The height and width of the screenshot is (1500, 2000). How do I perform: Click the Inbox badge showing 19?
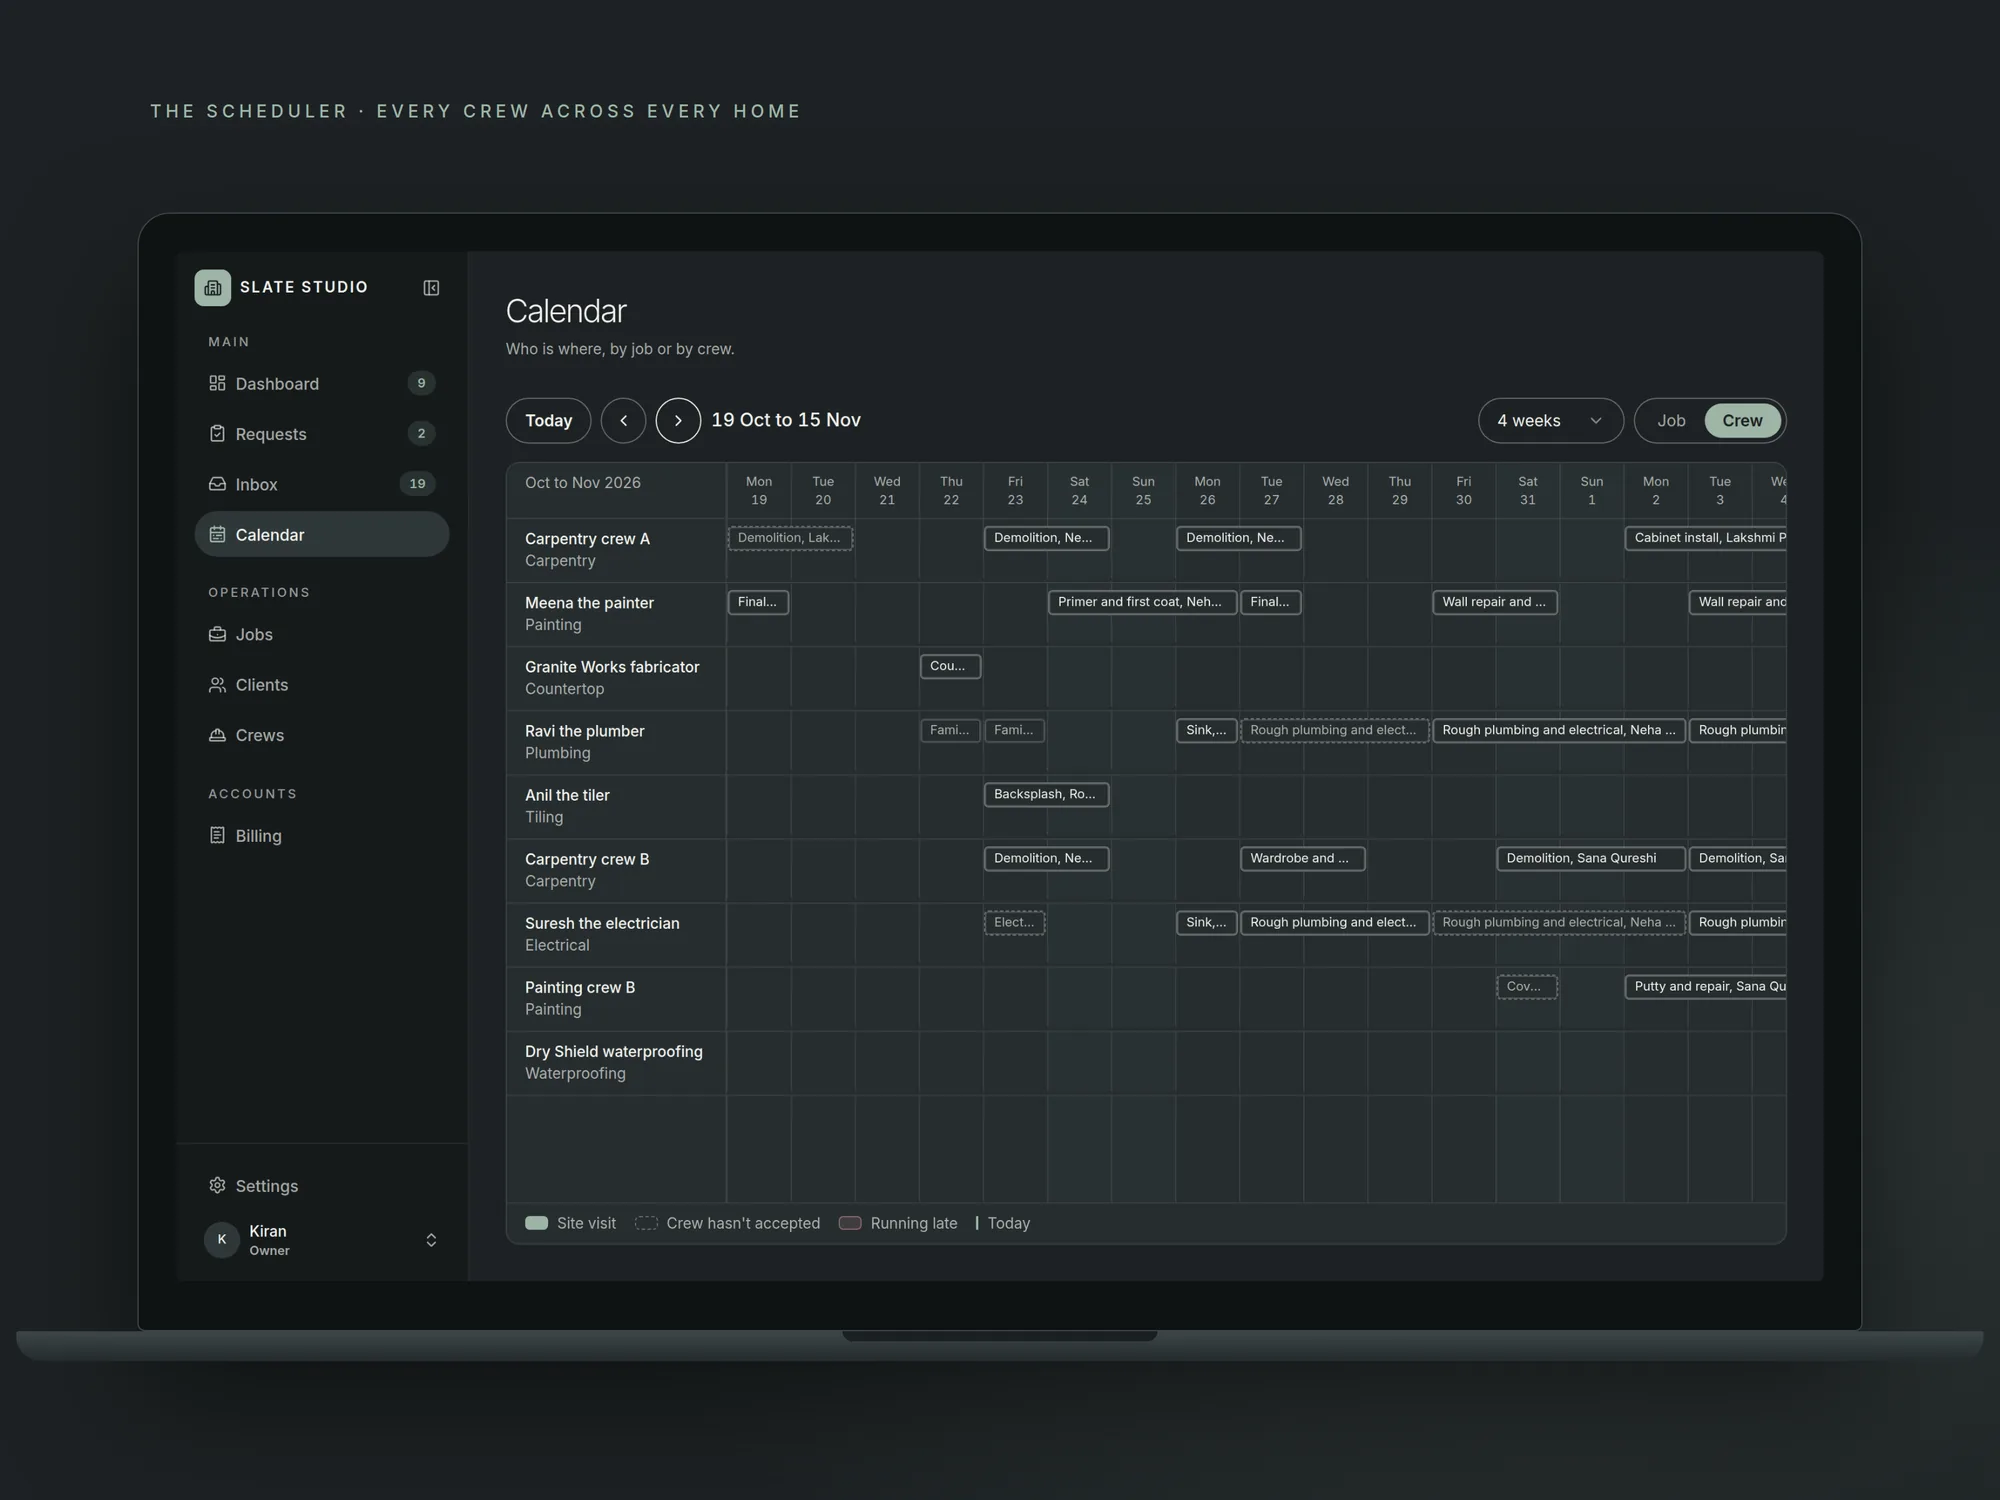click(417, 484)
